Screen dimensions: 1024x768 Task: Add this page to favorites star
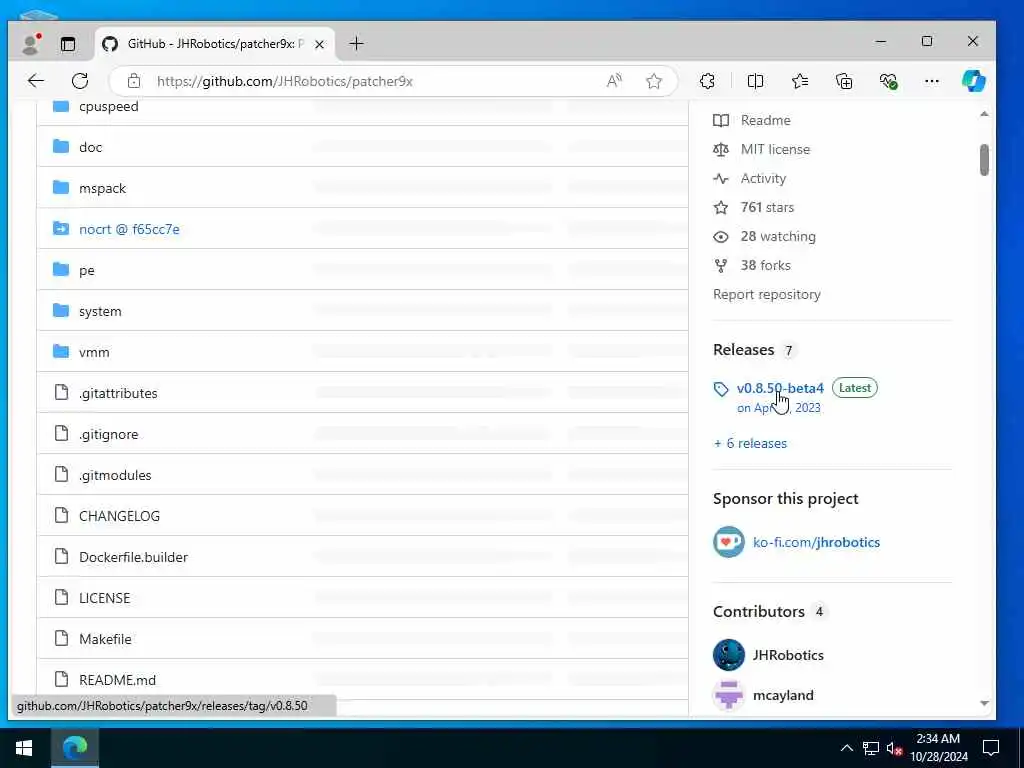[x=654, y=81]
